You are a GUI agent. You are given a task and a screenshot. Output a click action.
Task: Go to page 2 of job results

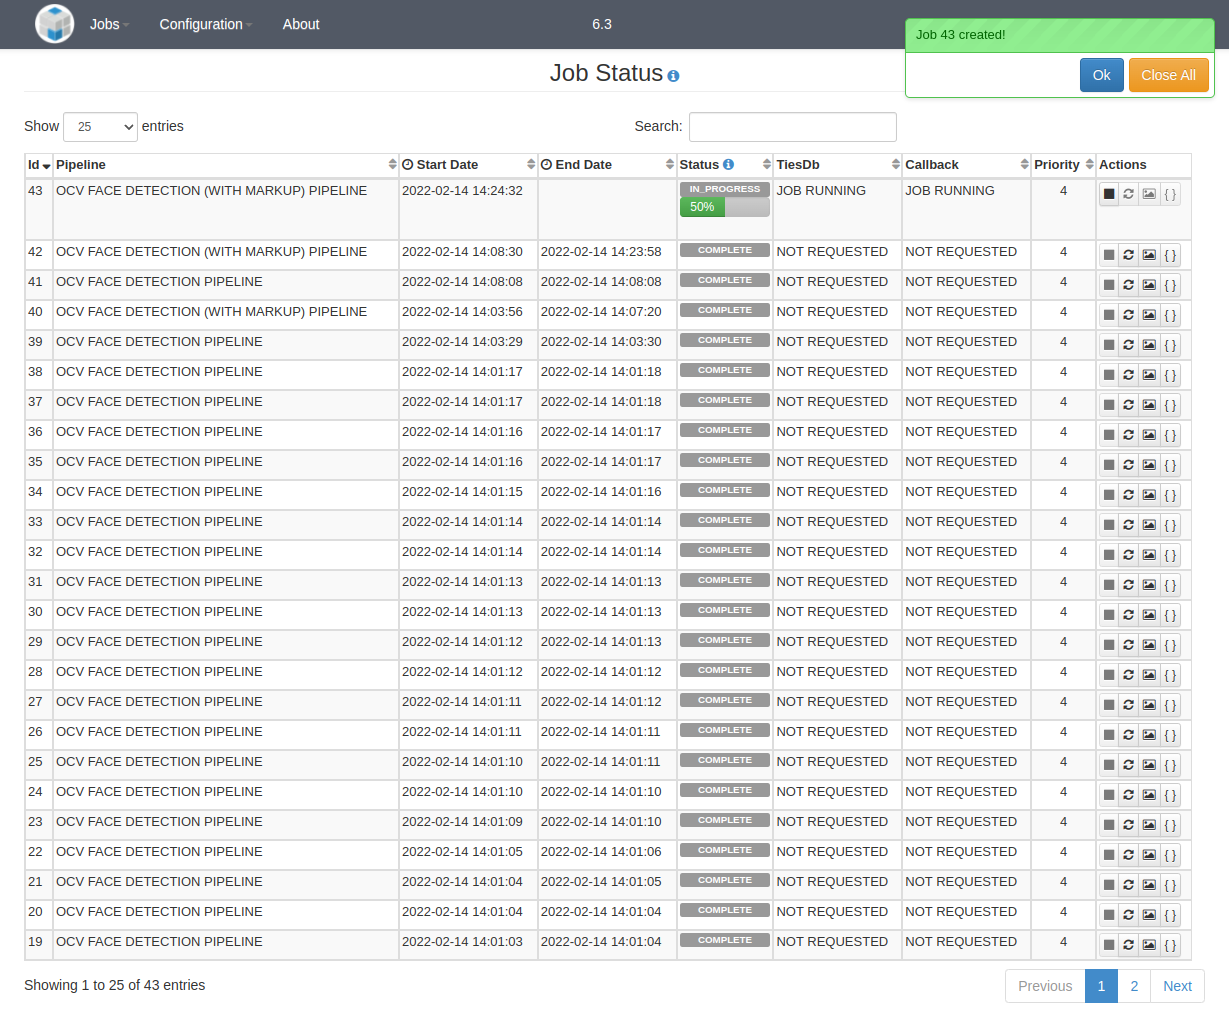(1134, 986)
